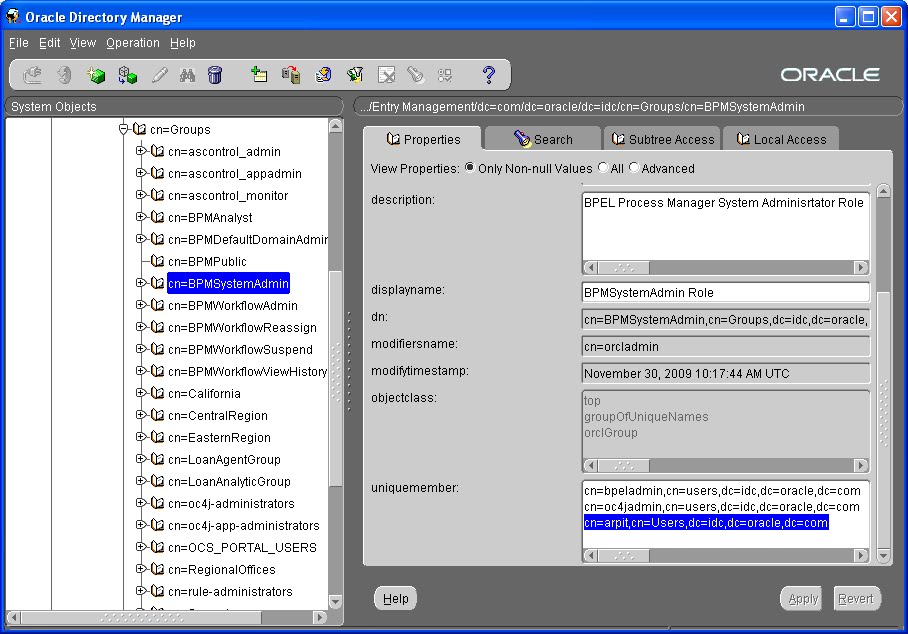Expand the cn=rule-administrators node
Image resolution: width=908 pixels, height=634 pixels.
click(x=141, y=591)
